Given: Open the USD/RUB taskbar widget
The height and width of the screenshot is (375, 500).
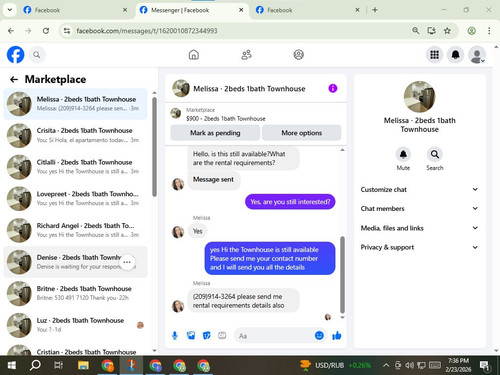Looking at the screenshot, I should pyautogui.click(x=336, y=365).
